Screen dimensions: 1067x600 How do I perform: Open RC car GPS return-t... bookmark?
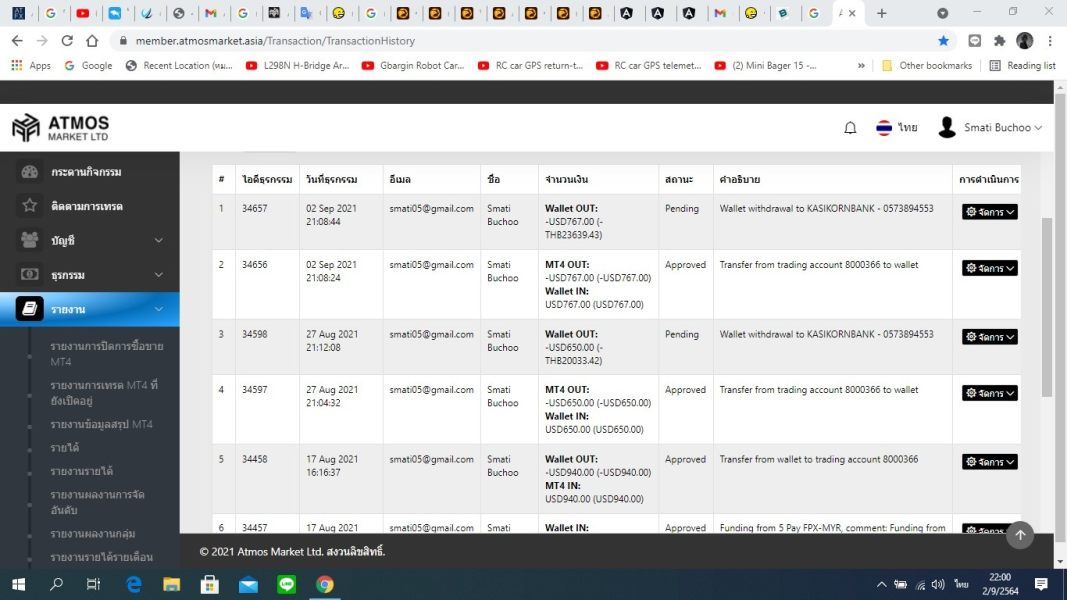click(531, 65)
